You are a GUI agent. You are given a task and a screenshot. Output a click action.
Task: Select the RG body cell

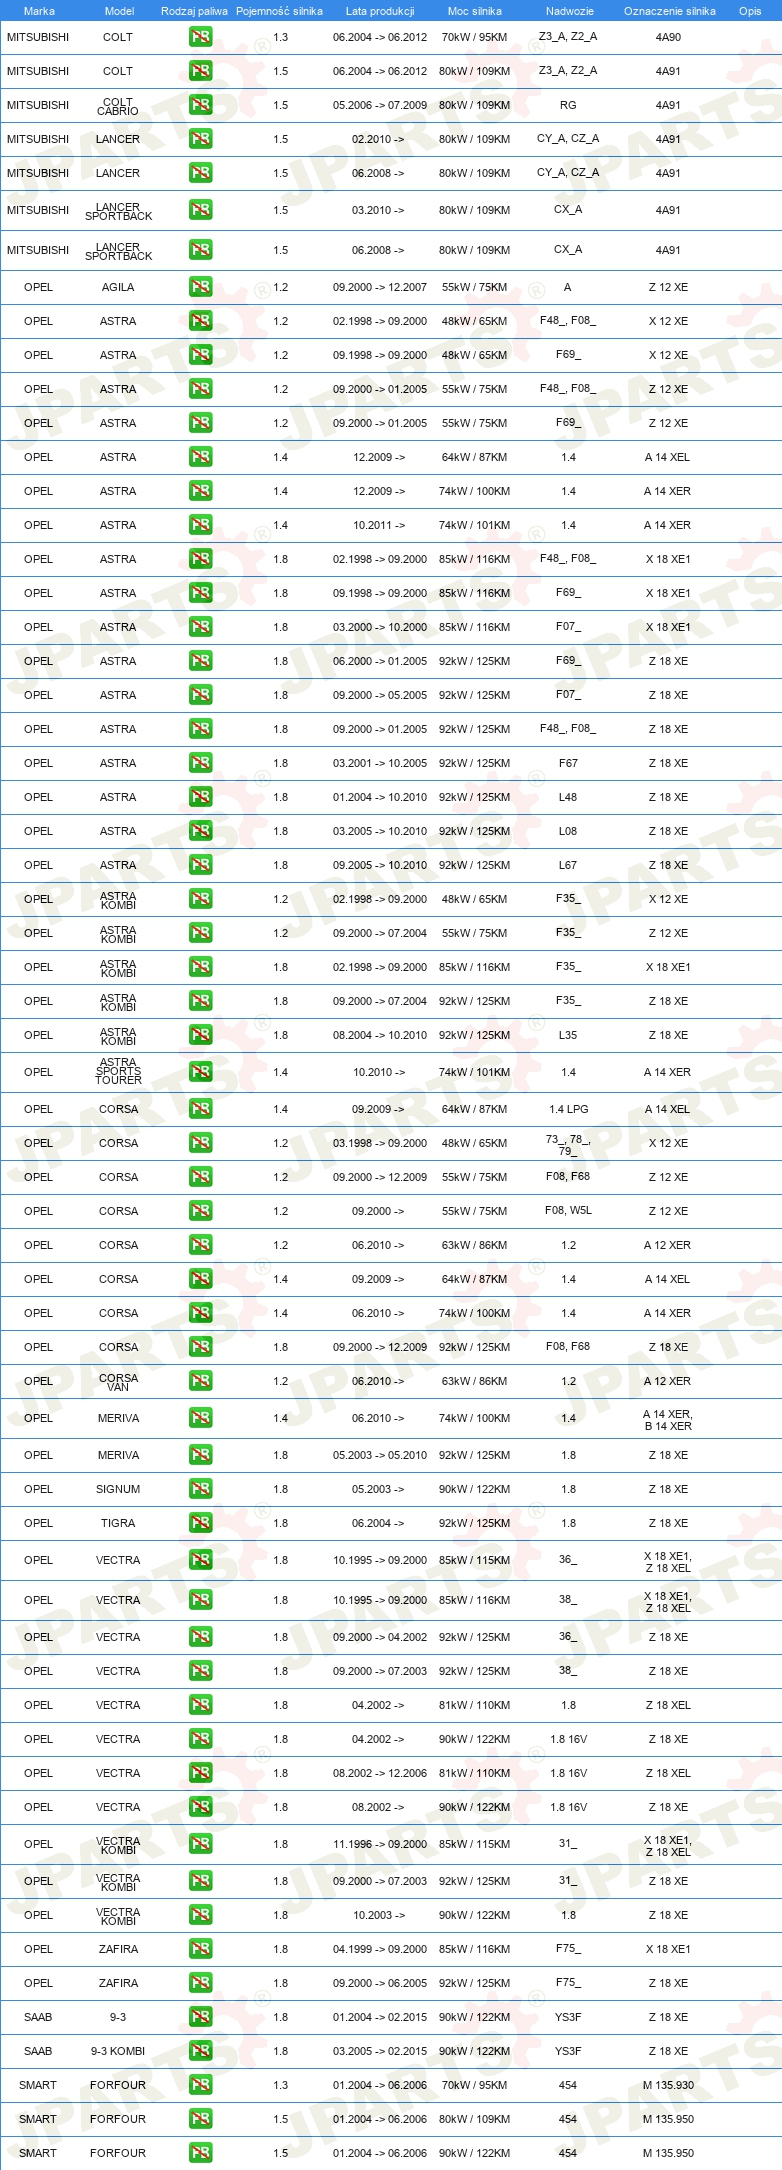point(568,105)
